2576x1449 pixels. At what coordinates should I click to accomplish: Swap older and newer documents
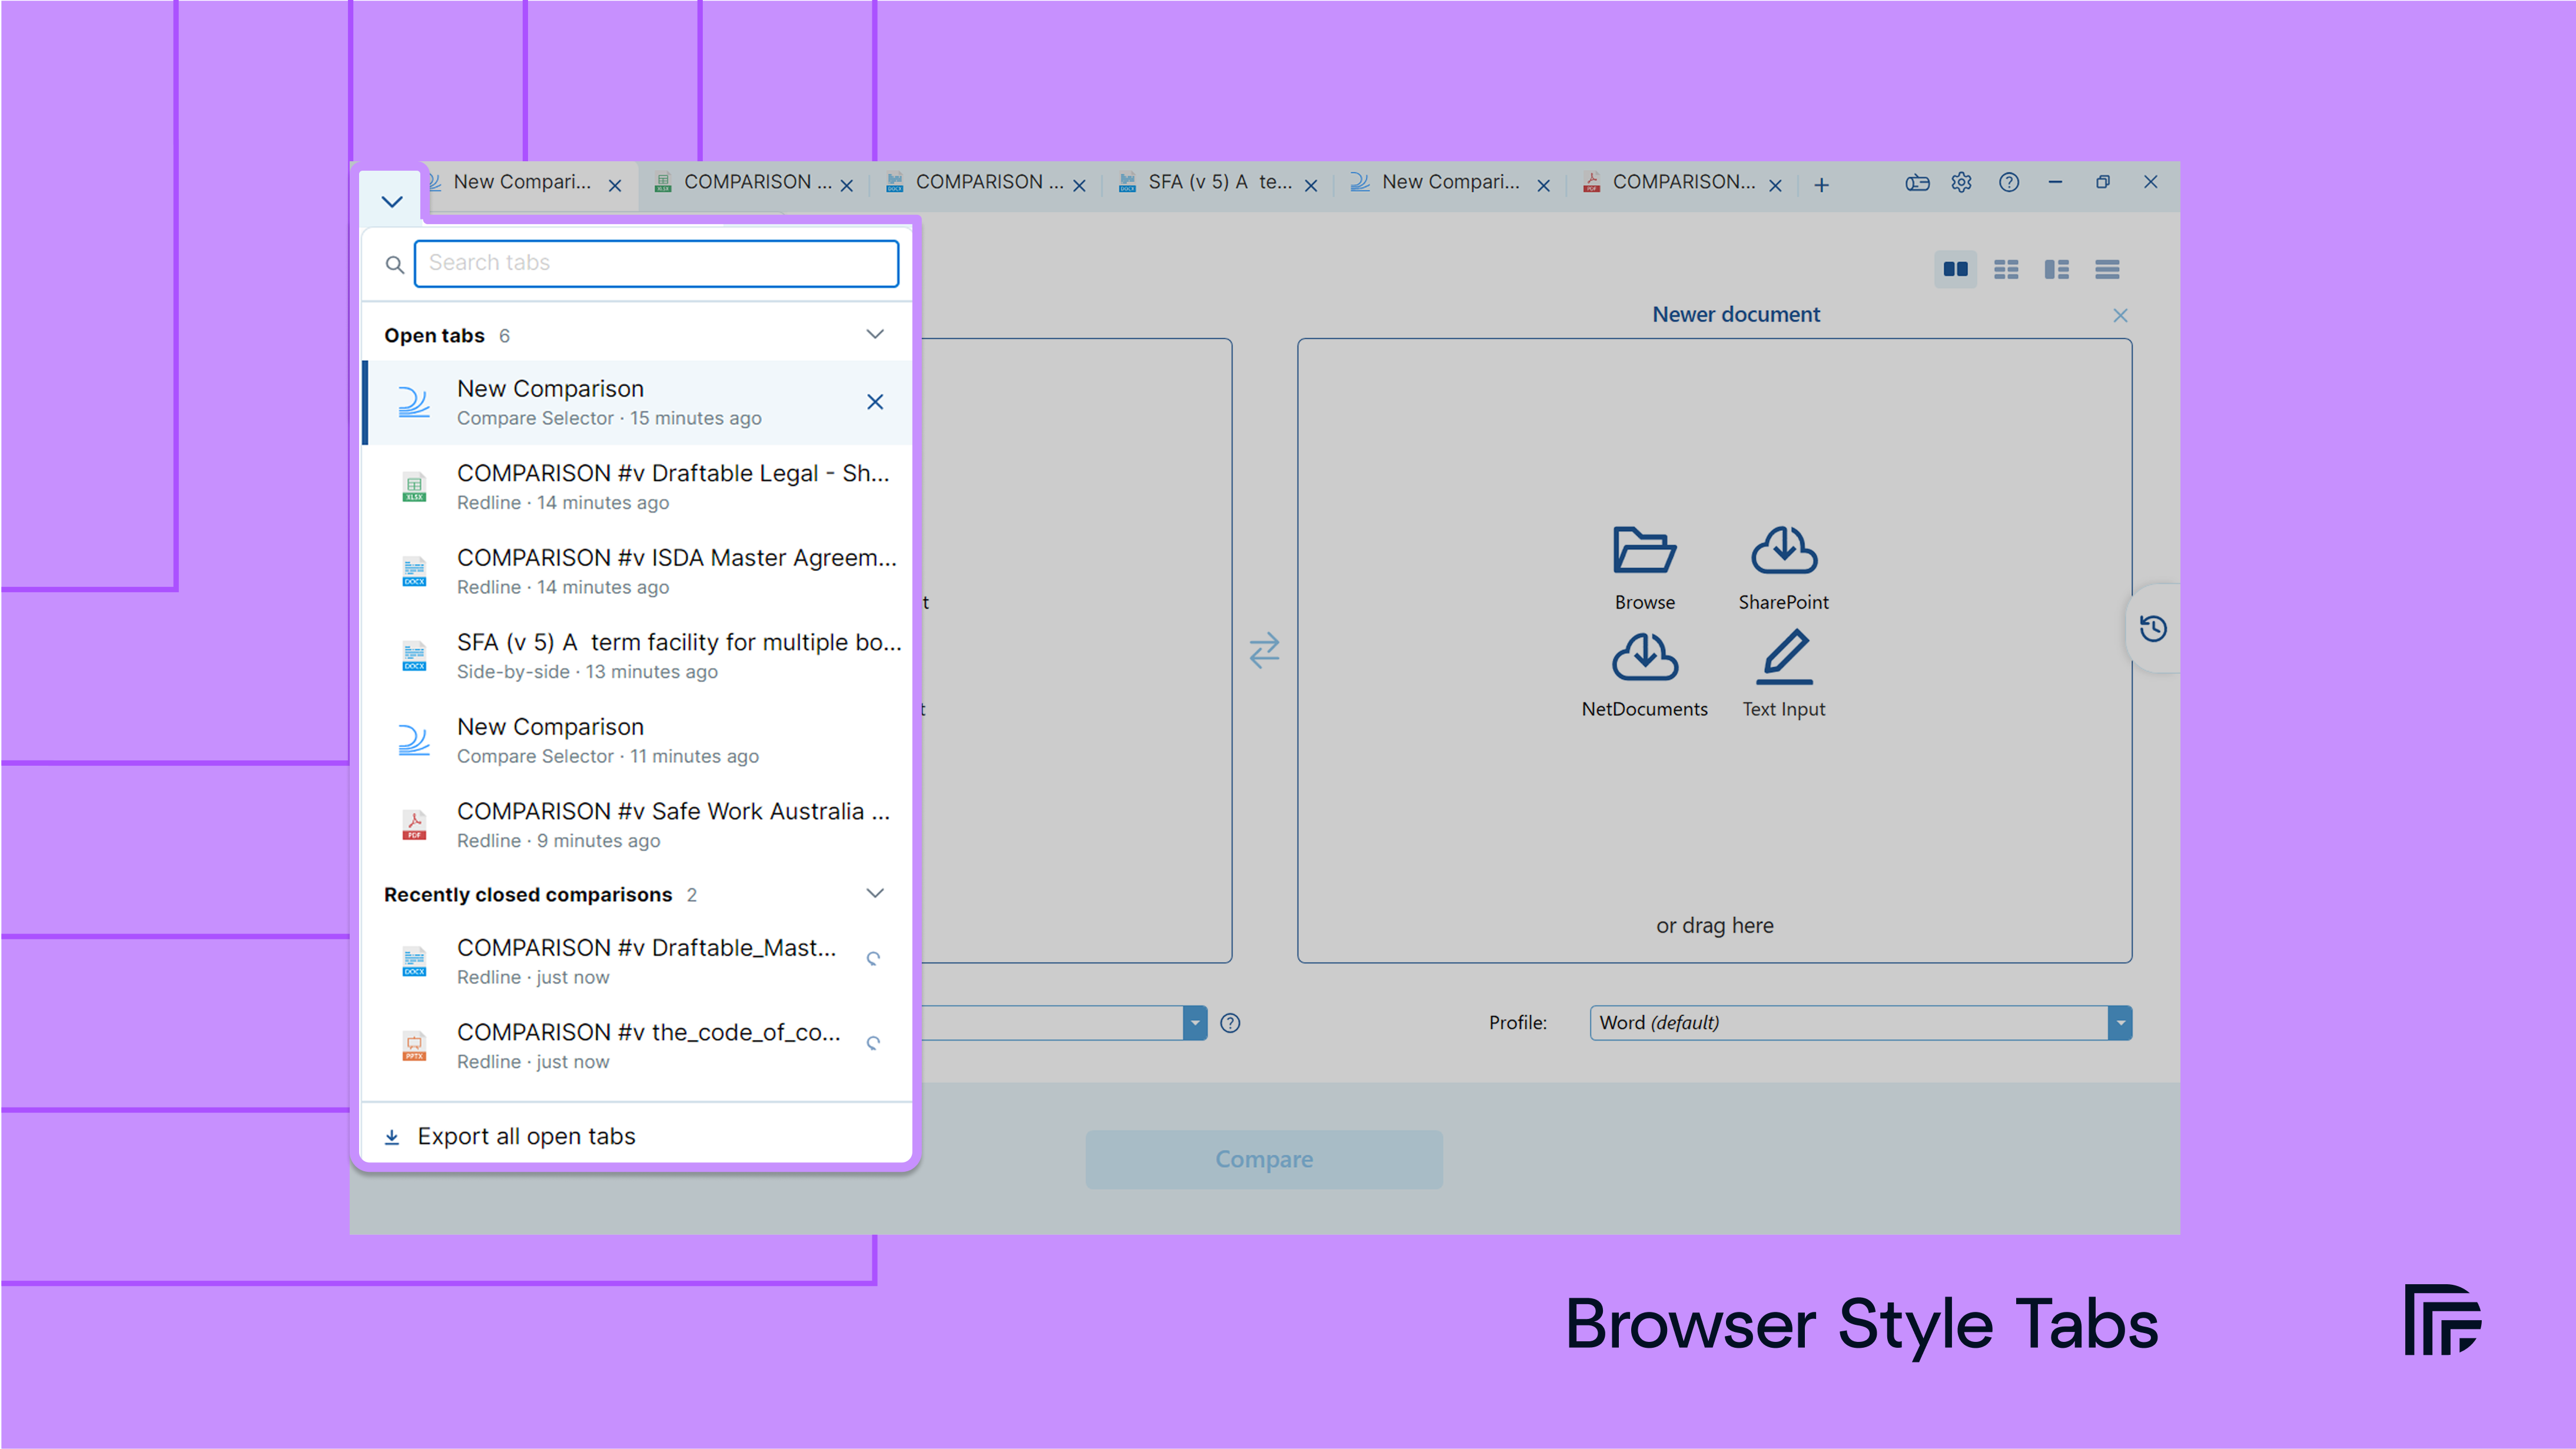pos(1264,651)
